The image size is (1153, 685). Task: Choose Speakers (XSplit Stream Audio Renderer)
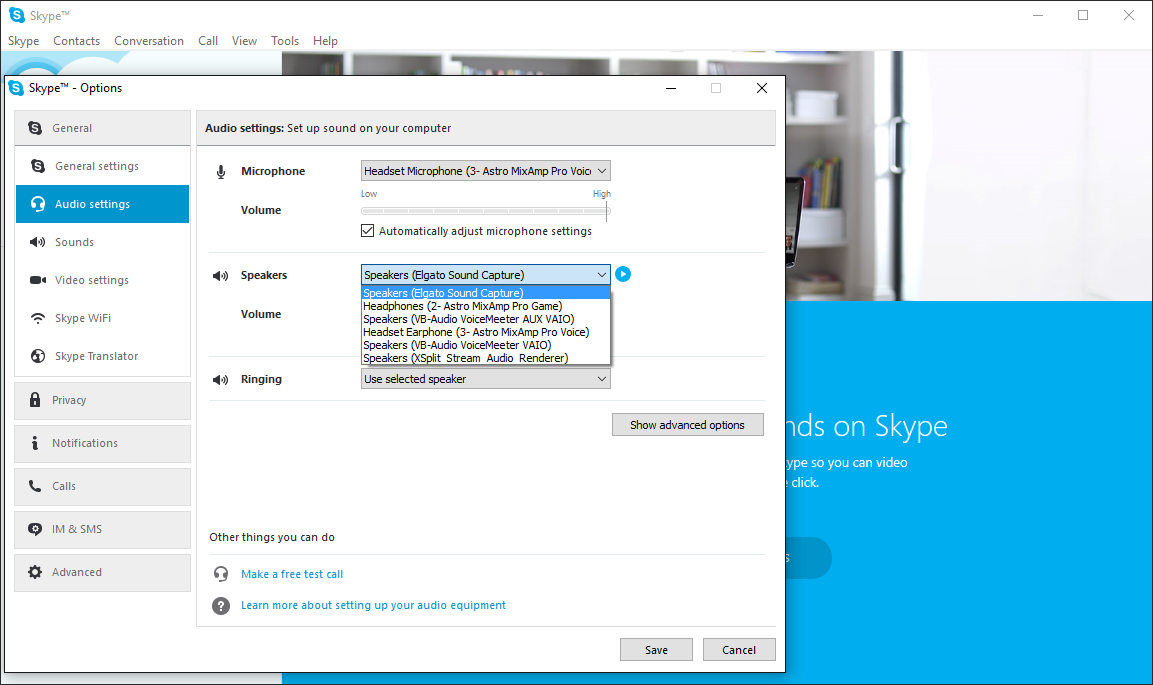click(485, 358)
